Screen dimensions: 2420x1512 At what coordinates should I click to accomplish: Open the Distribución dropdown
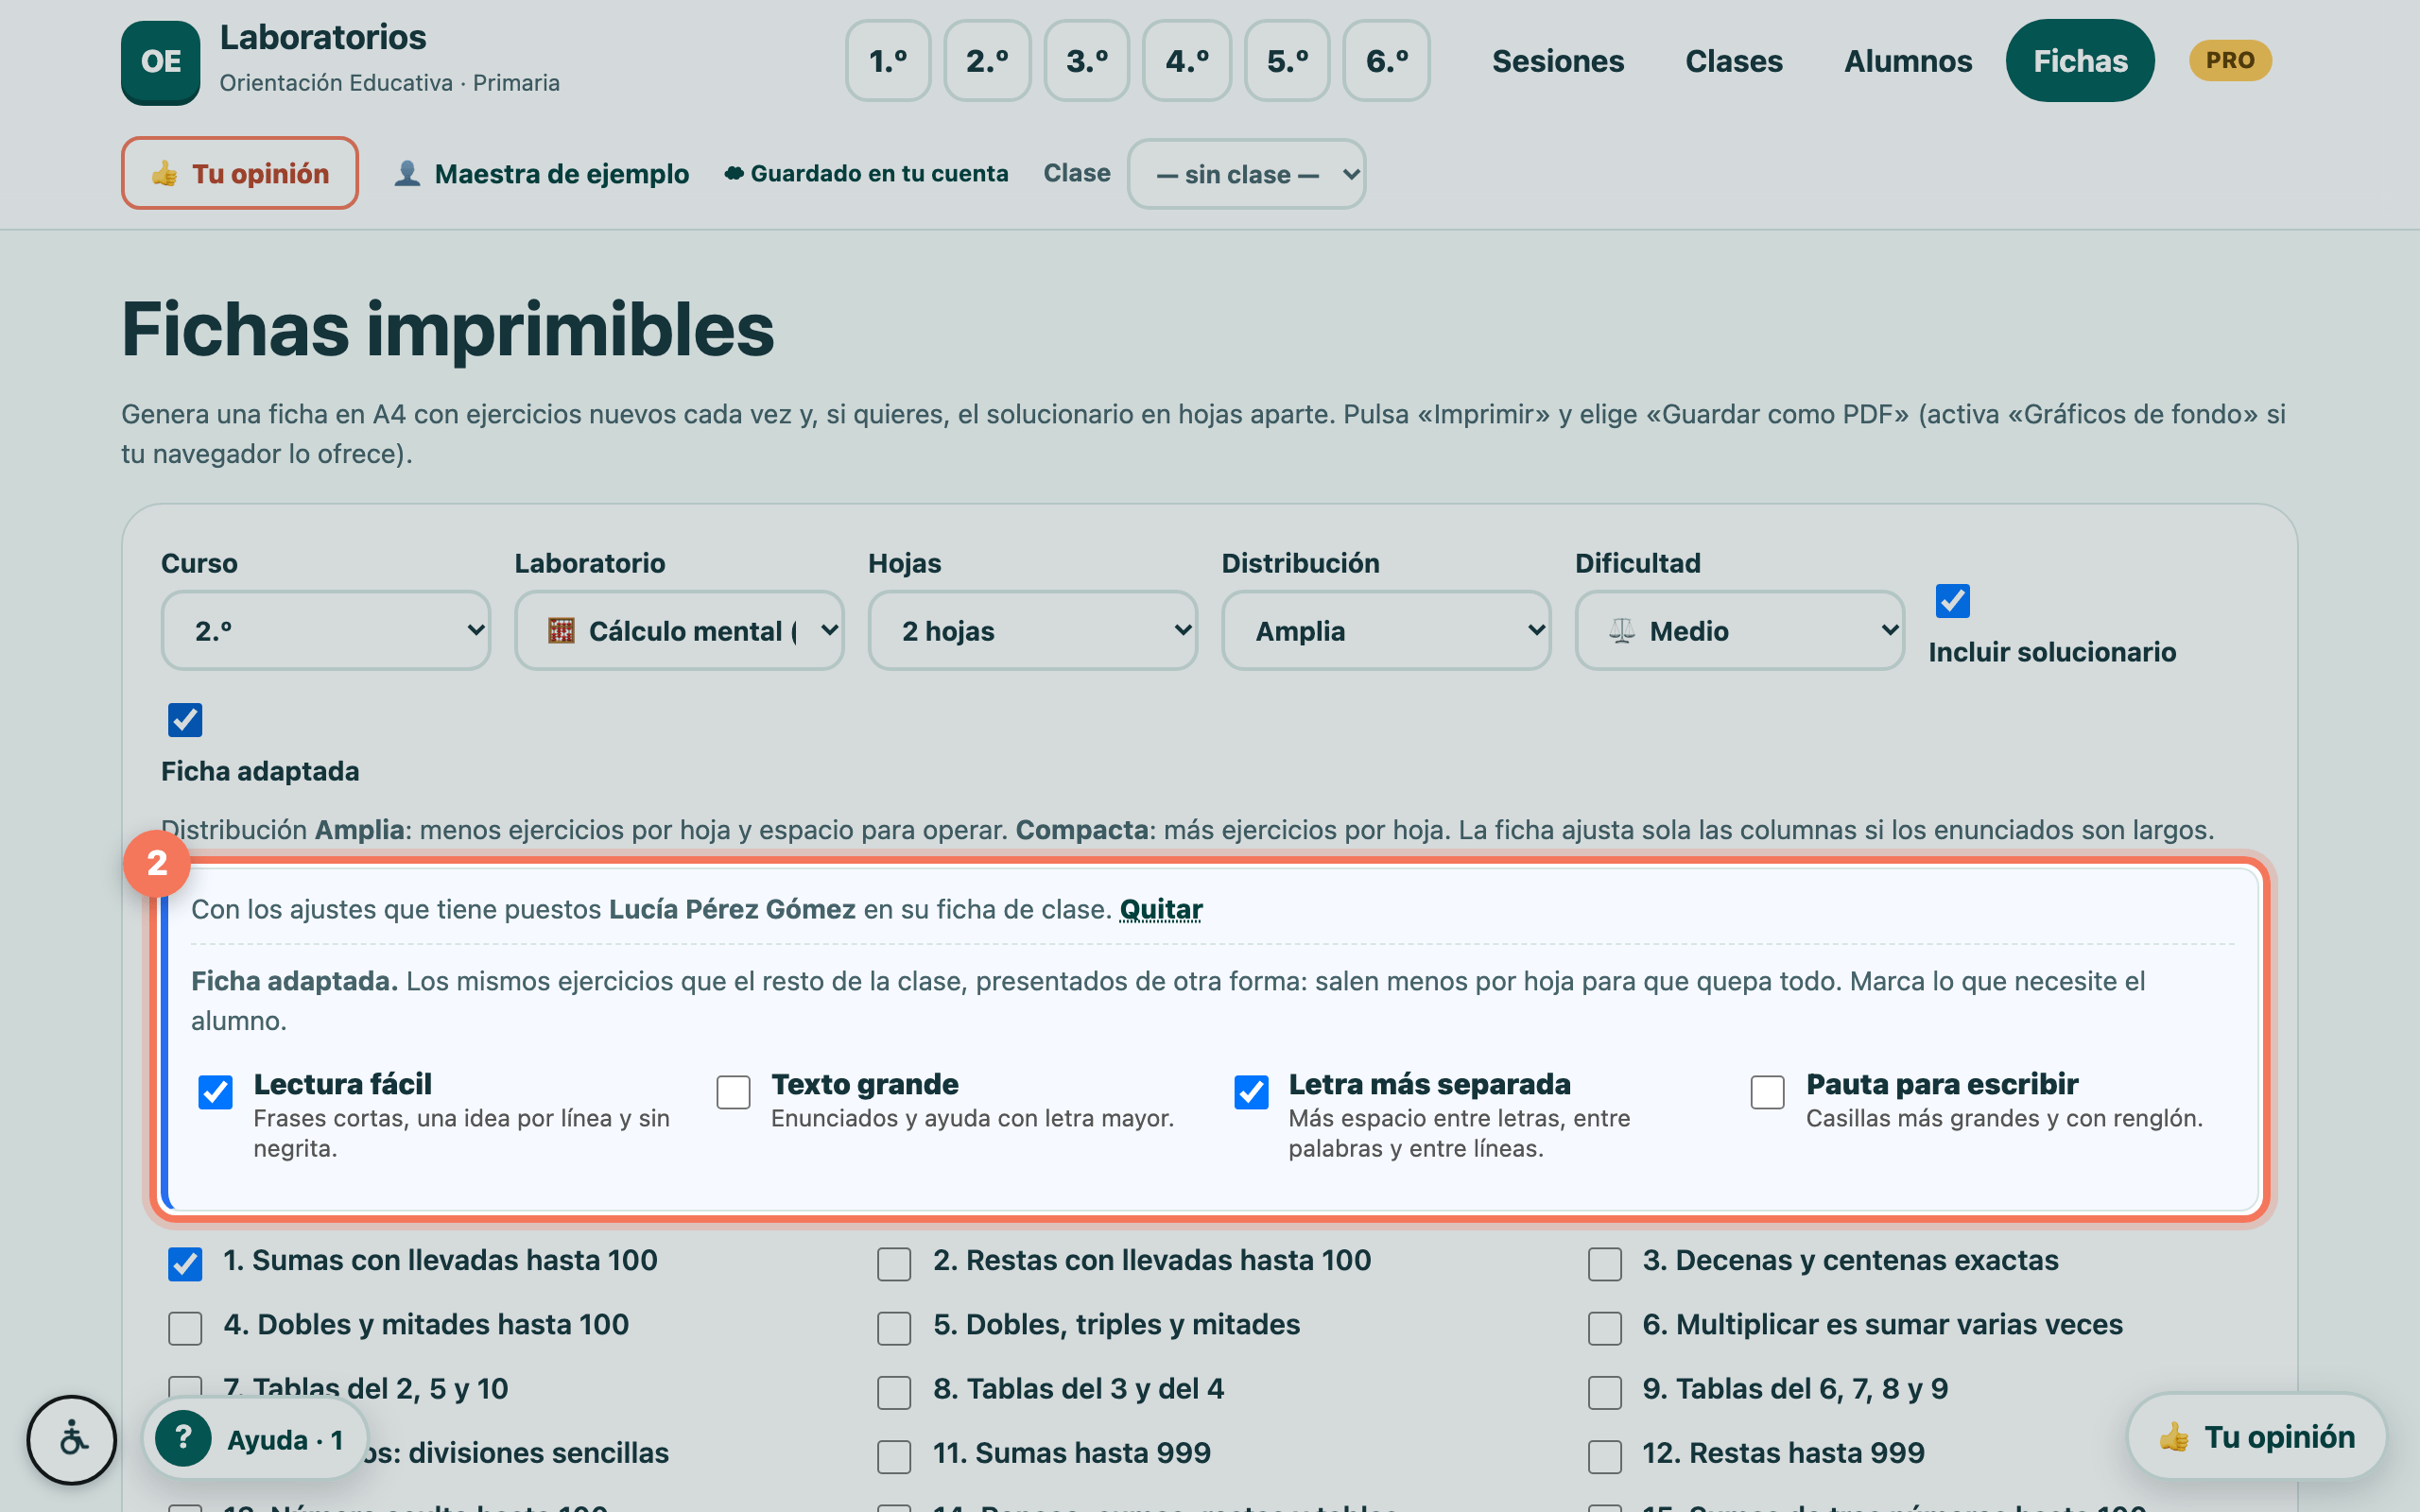pyautogui.click(x=1386, y=630)
